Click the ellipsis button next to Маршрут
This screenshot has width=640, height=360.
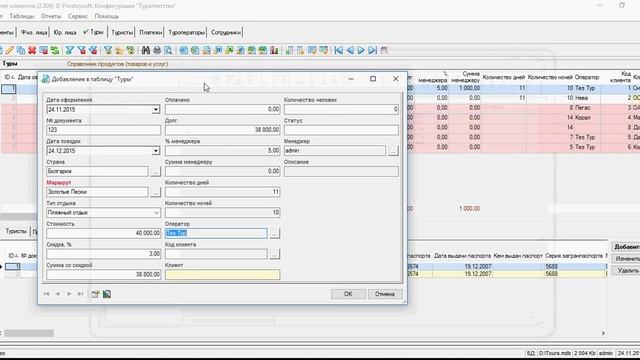pyautogui.click(x=156, y=192)
